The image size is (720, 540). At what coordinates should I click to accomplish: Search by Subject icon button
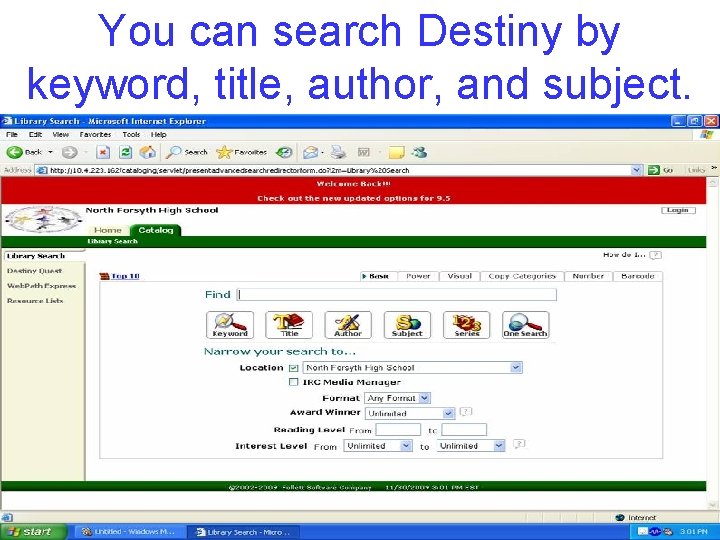(x=407, y=325)
